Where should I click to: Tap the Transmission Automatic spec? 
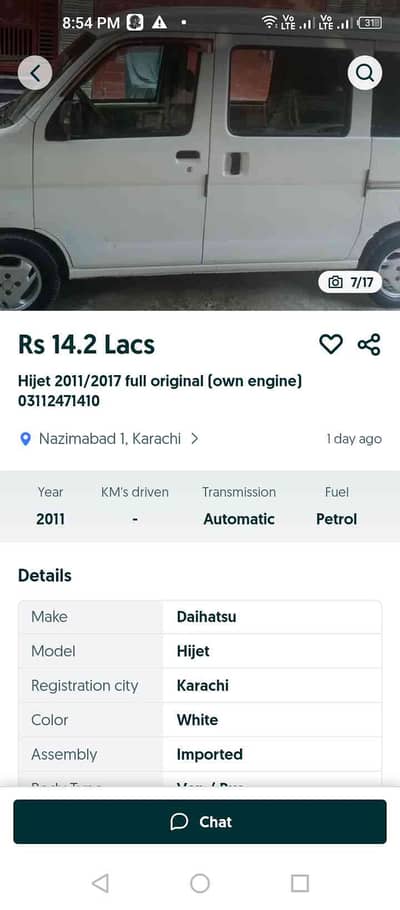click(239, 506)
